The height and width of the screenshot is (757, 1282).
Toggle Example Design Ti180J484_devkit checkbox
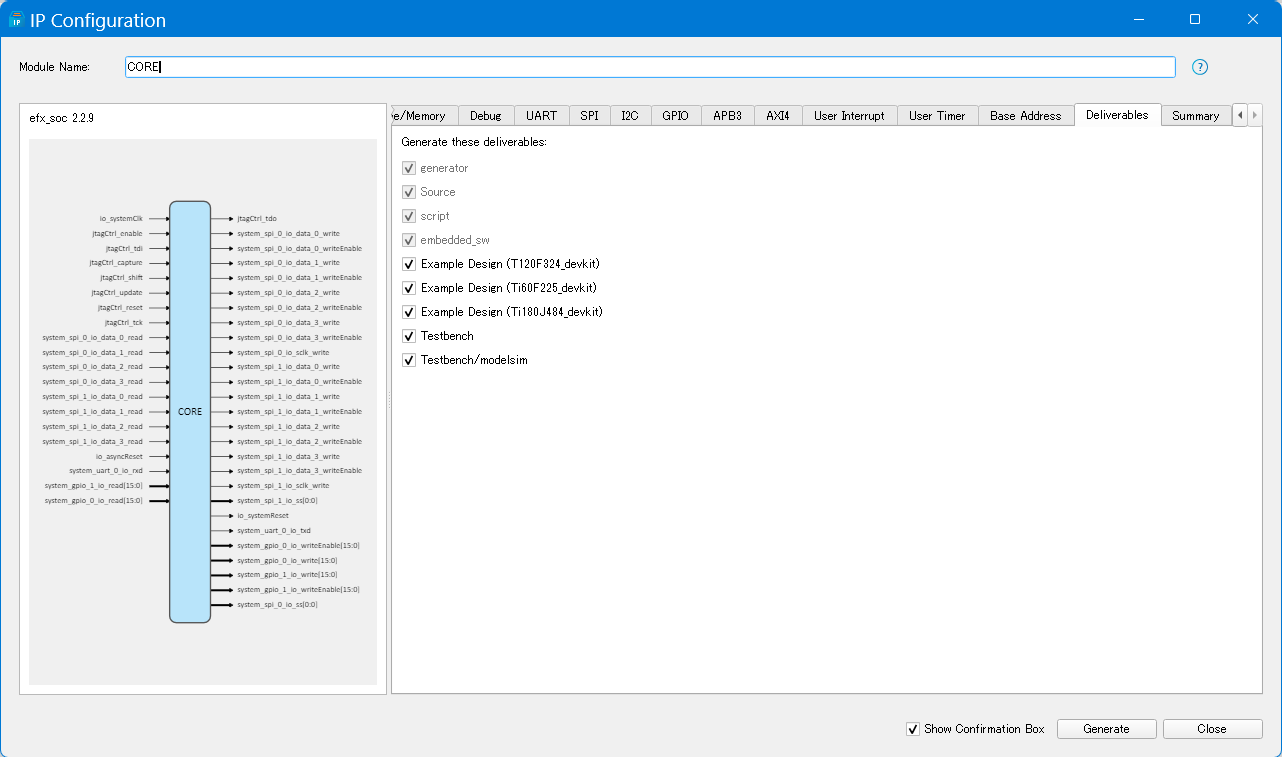tap(409, 312)
